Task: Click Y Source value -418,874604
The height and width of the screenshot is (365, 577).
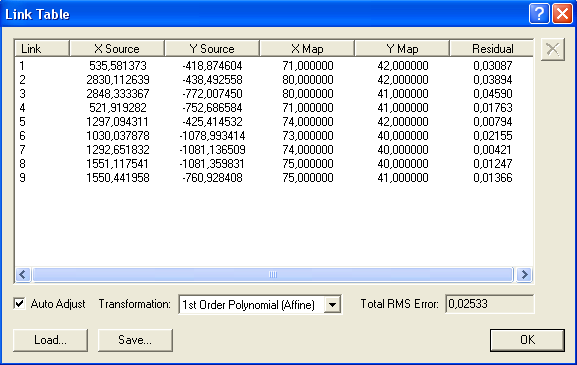Action: 212,66
